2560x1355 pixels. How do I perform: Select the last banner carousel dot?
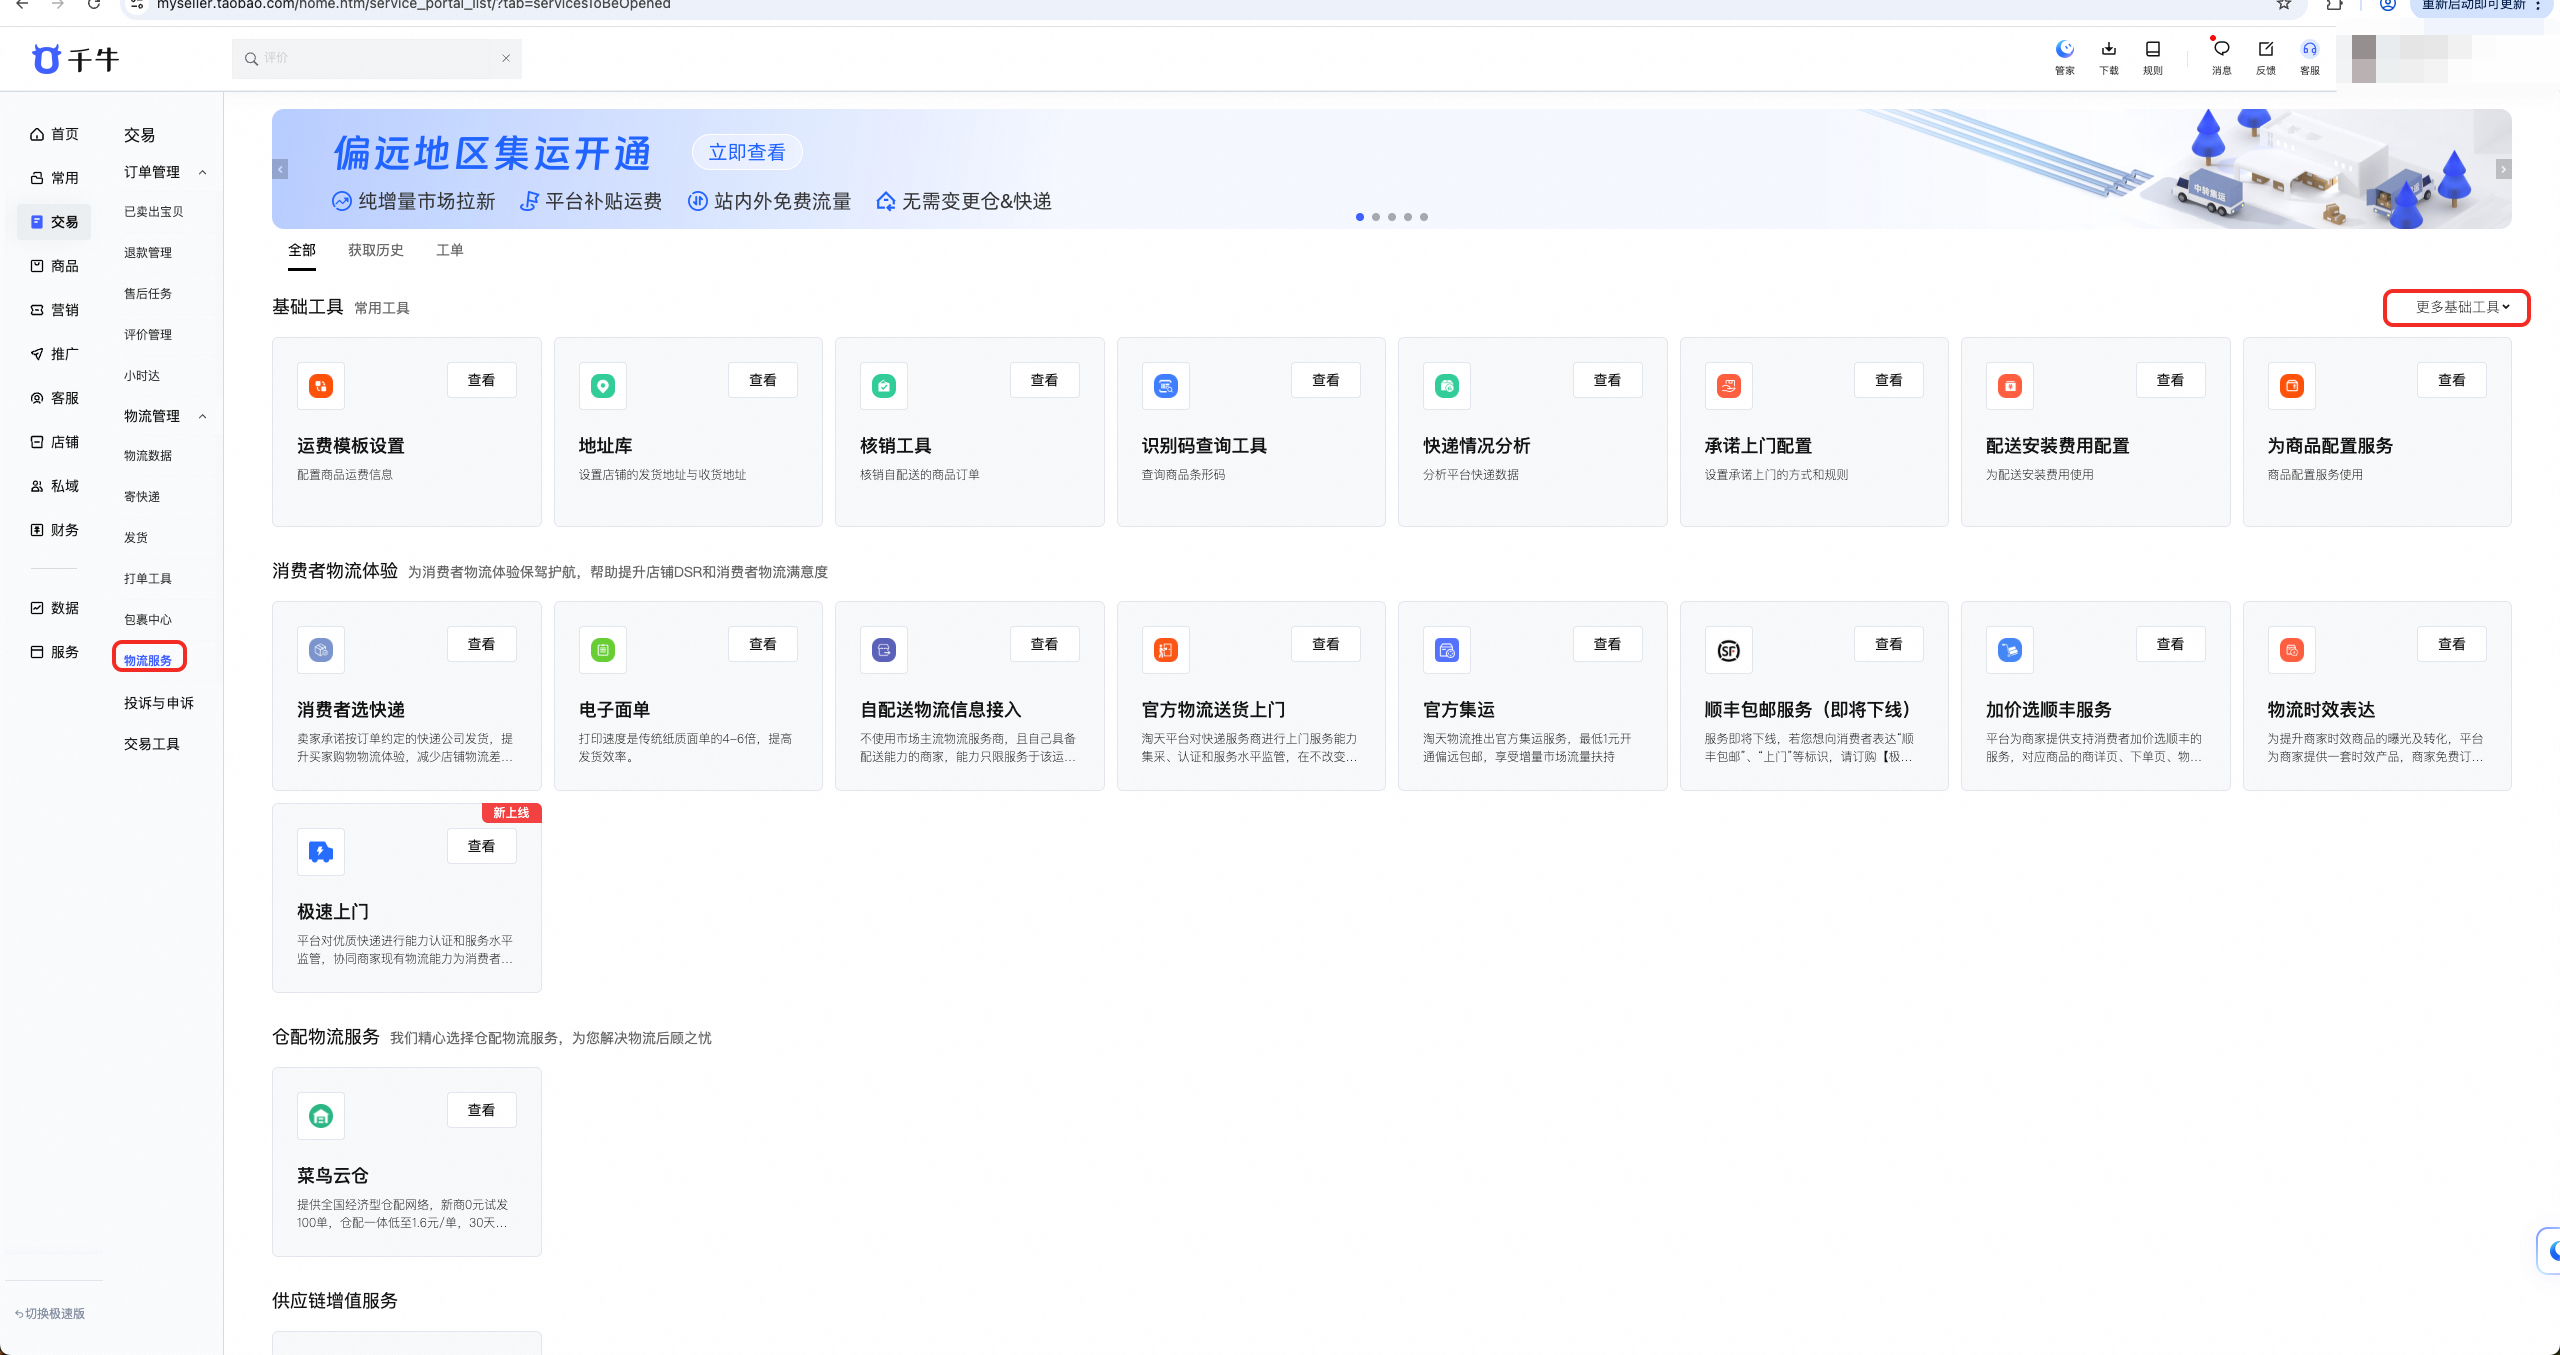(1424, 217)
